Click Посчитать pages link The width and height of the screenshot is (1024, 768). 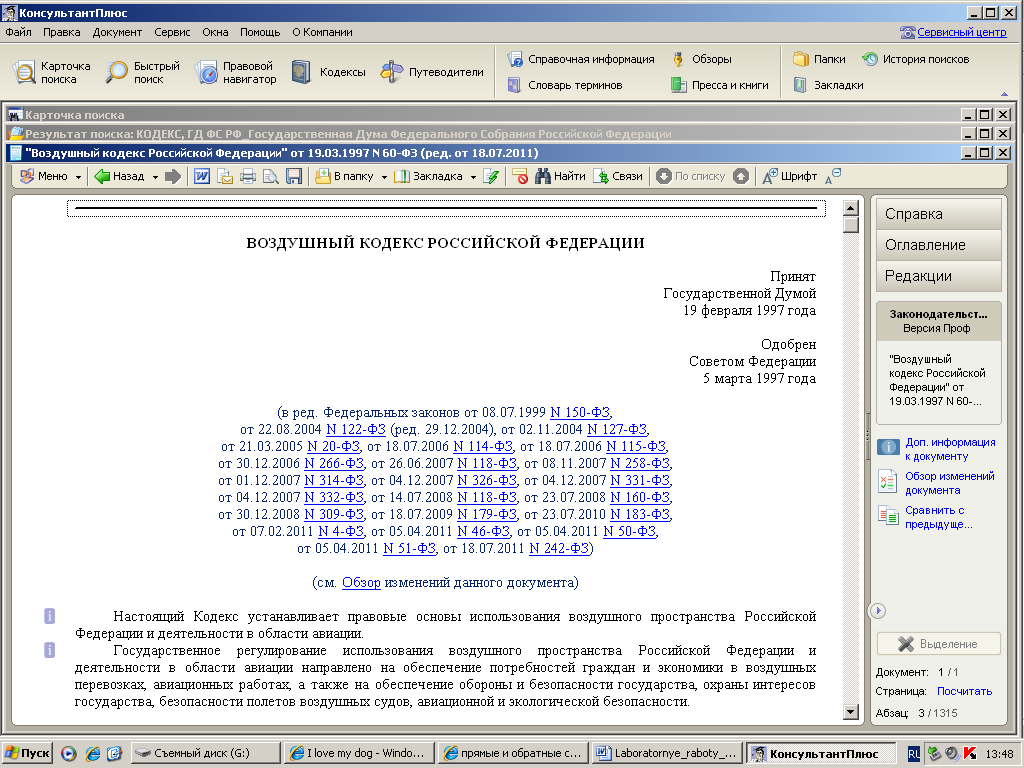pyautogui.click(x=964, y=691)
